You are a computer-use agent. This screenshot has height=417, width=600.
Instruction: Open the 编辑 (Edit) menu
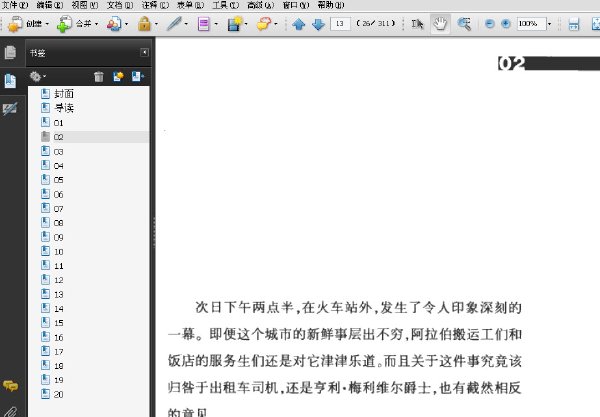tap(49, 5)
